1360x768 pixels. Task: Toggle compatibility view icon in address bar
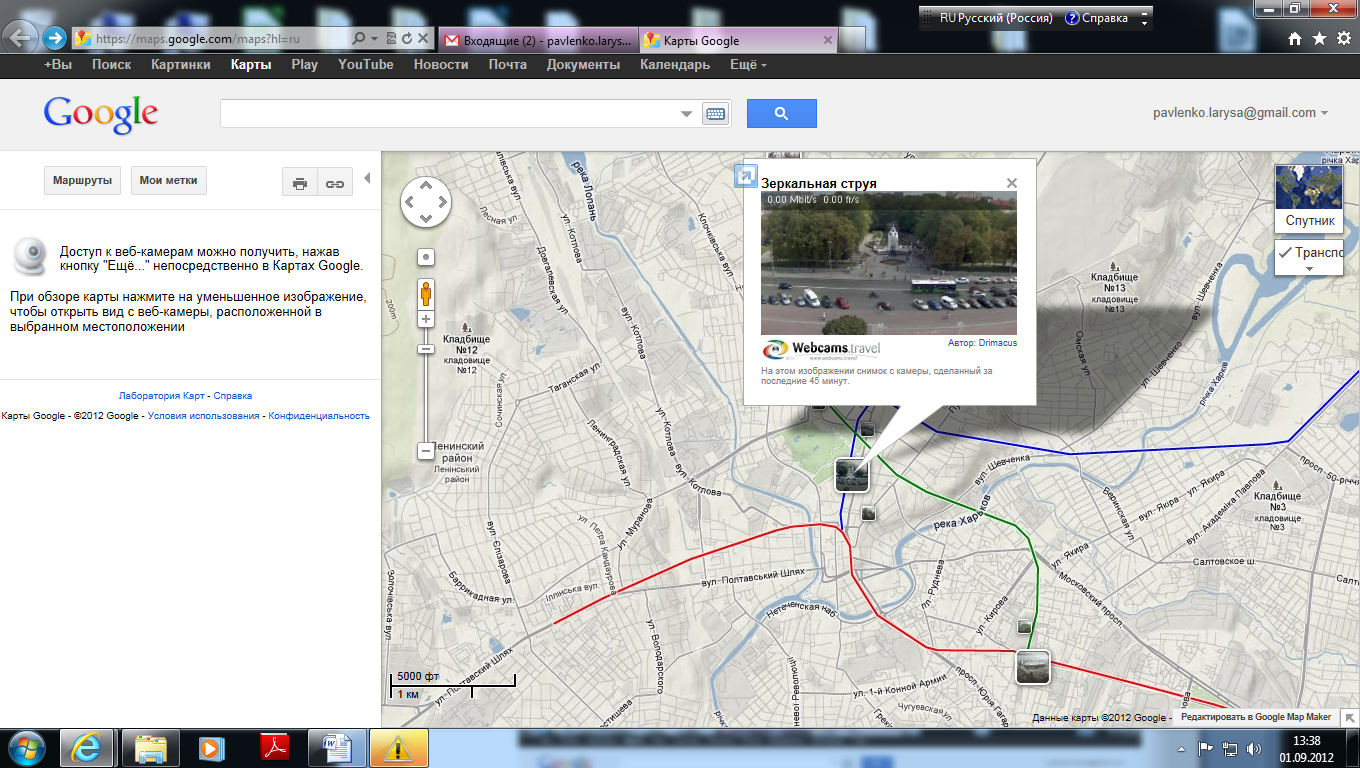click(391, 39)
